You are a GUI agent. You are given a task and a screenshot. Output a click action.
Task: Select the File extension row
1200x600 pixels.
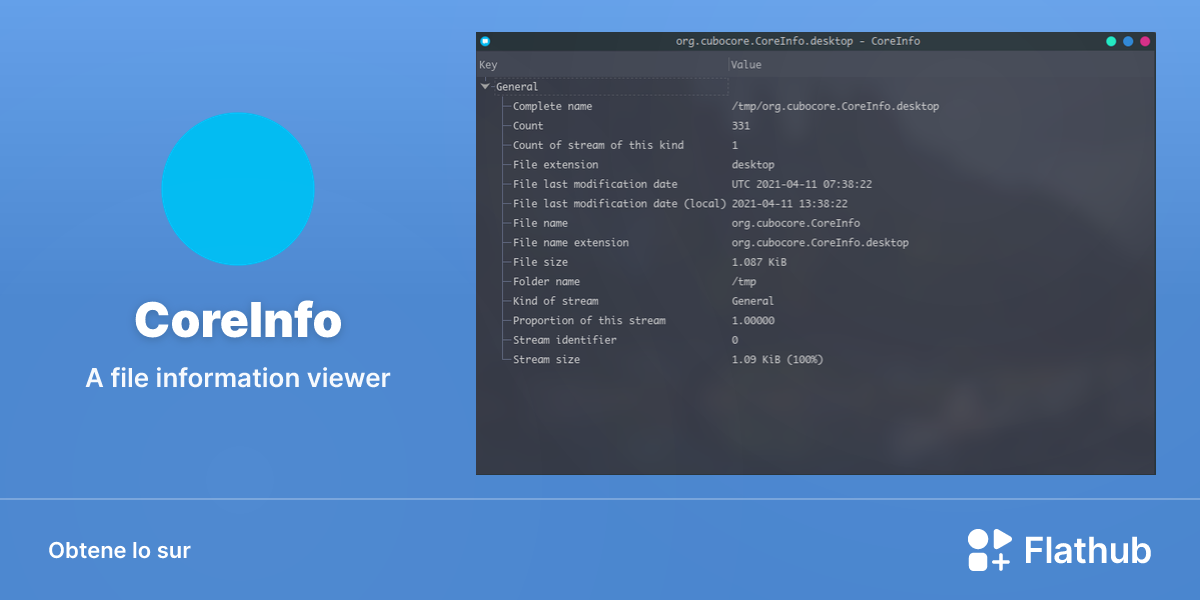(x=816, y=165)
